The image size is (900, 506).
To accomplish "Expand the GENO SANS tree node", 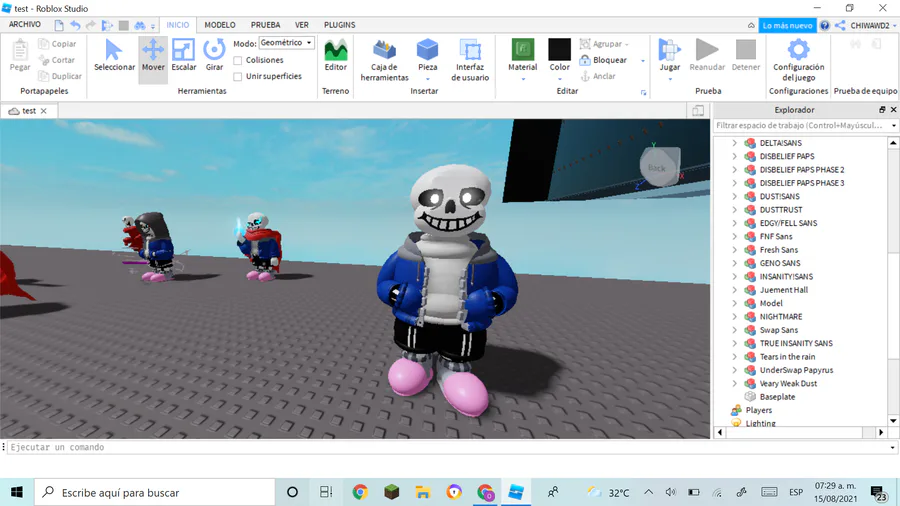I will tap(734, 263).
